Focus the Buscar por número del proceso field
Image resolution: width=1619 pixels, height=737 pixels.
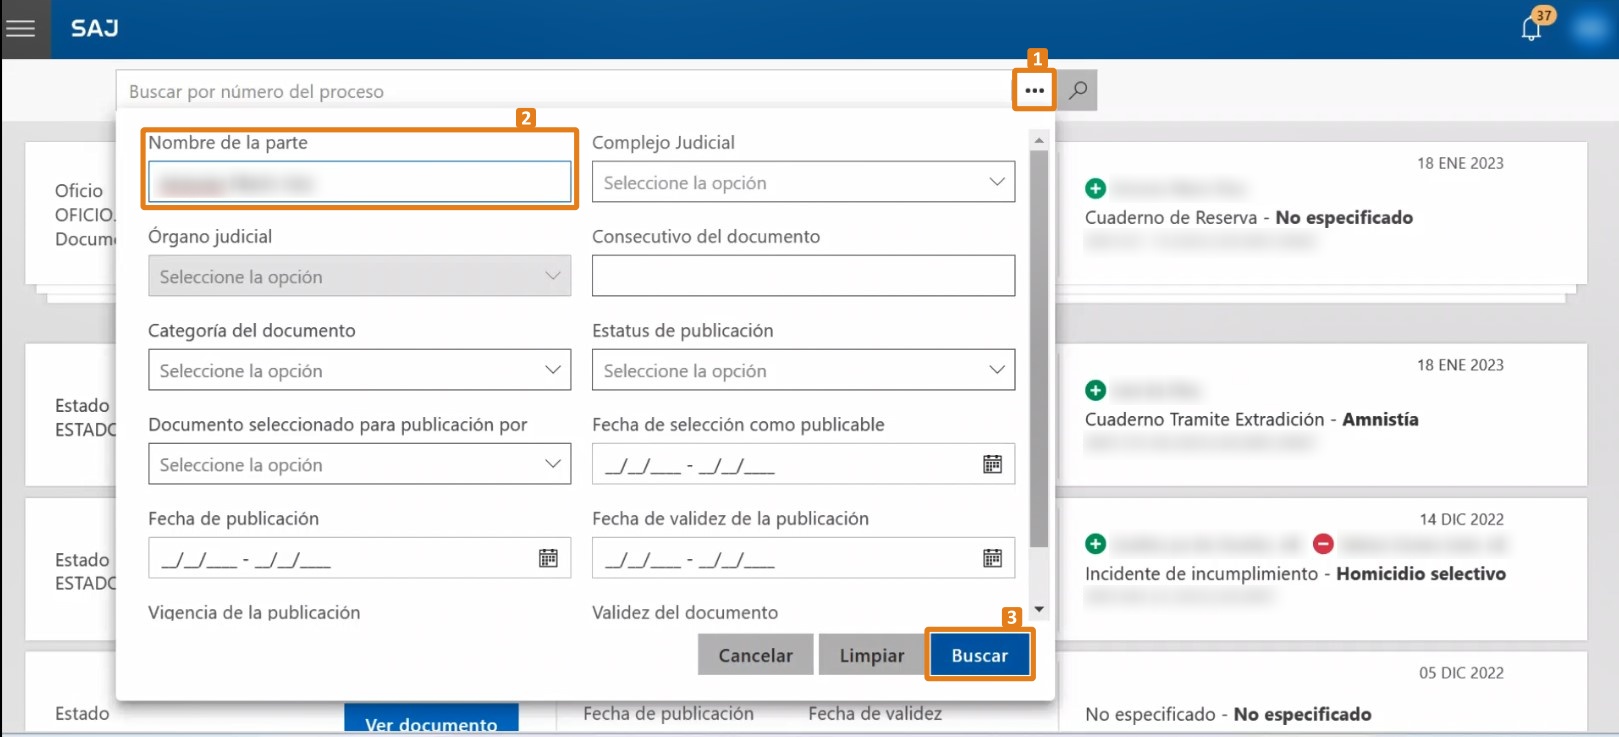(564, 91)
